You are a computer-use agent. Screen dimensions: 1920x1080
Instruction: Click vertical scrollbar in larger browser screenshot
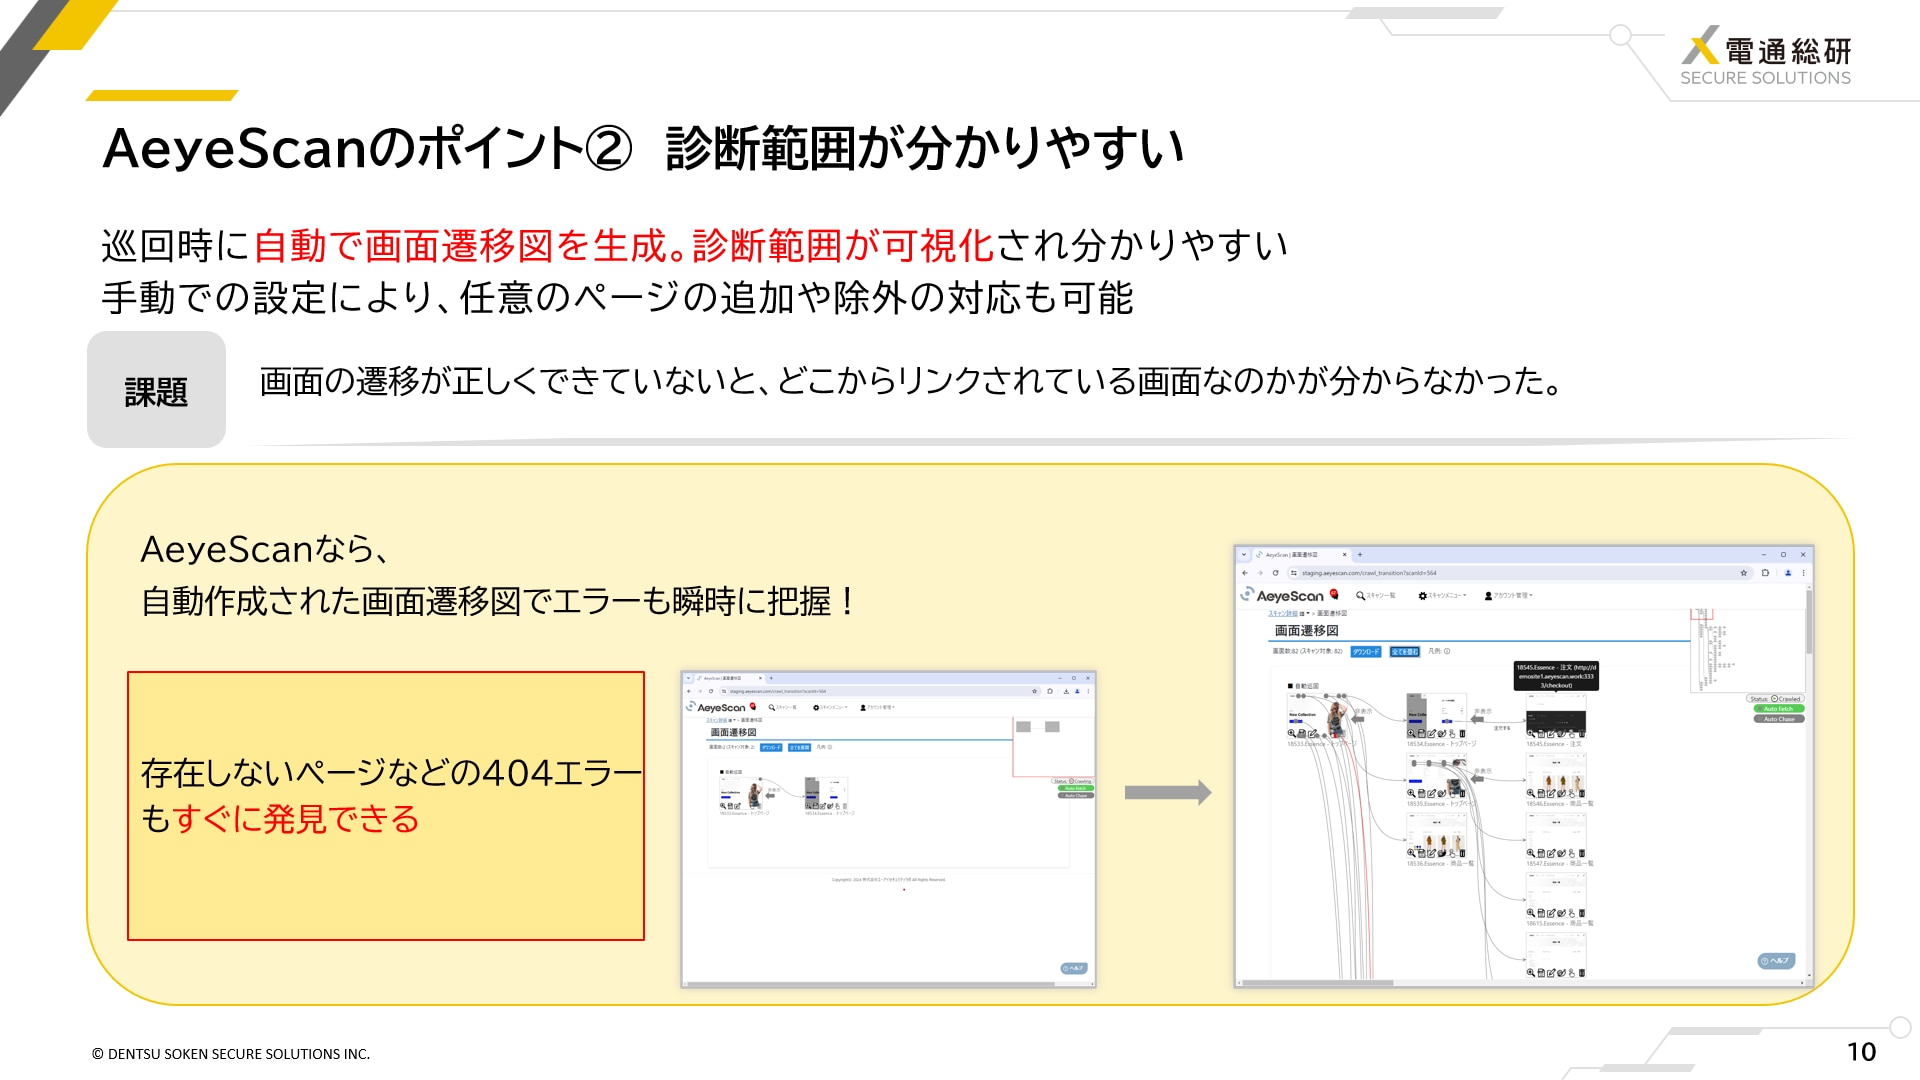[x=1809, y=622]
